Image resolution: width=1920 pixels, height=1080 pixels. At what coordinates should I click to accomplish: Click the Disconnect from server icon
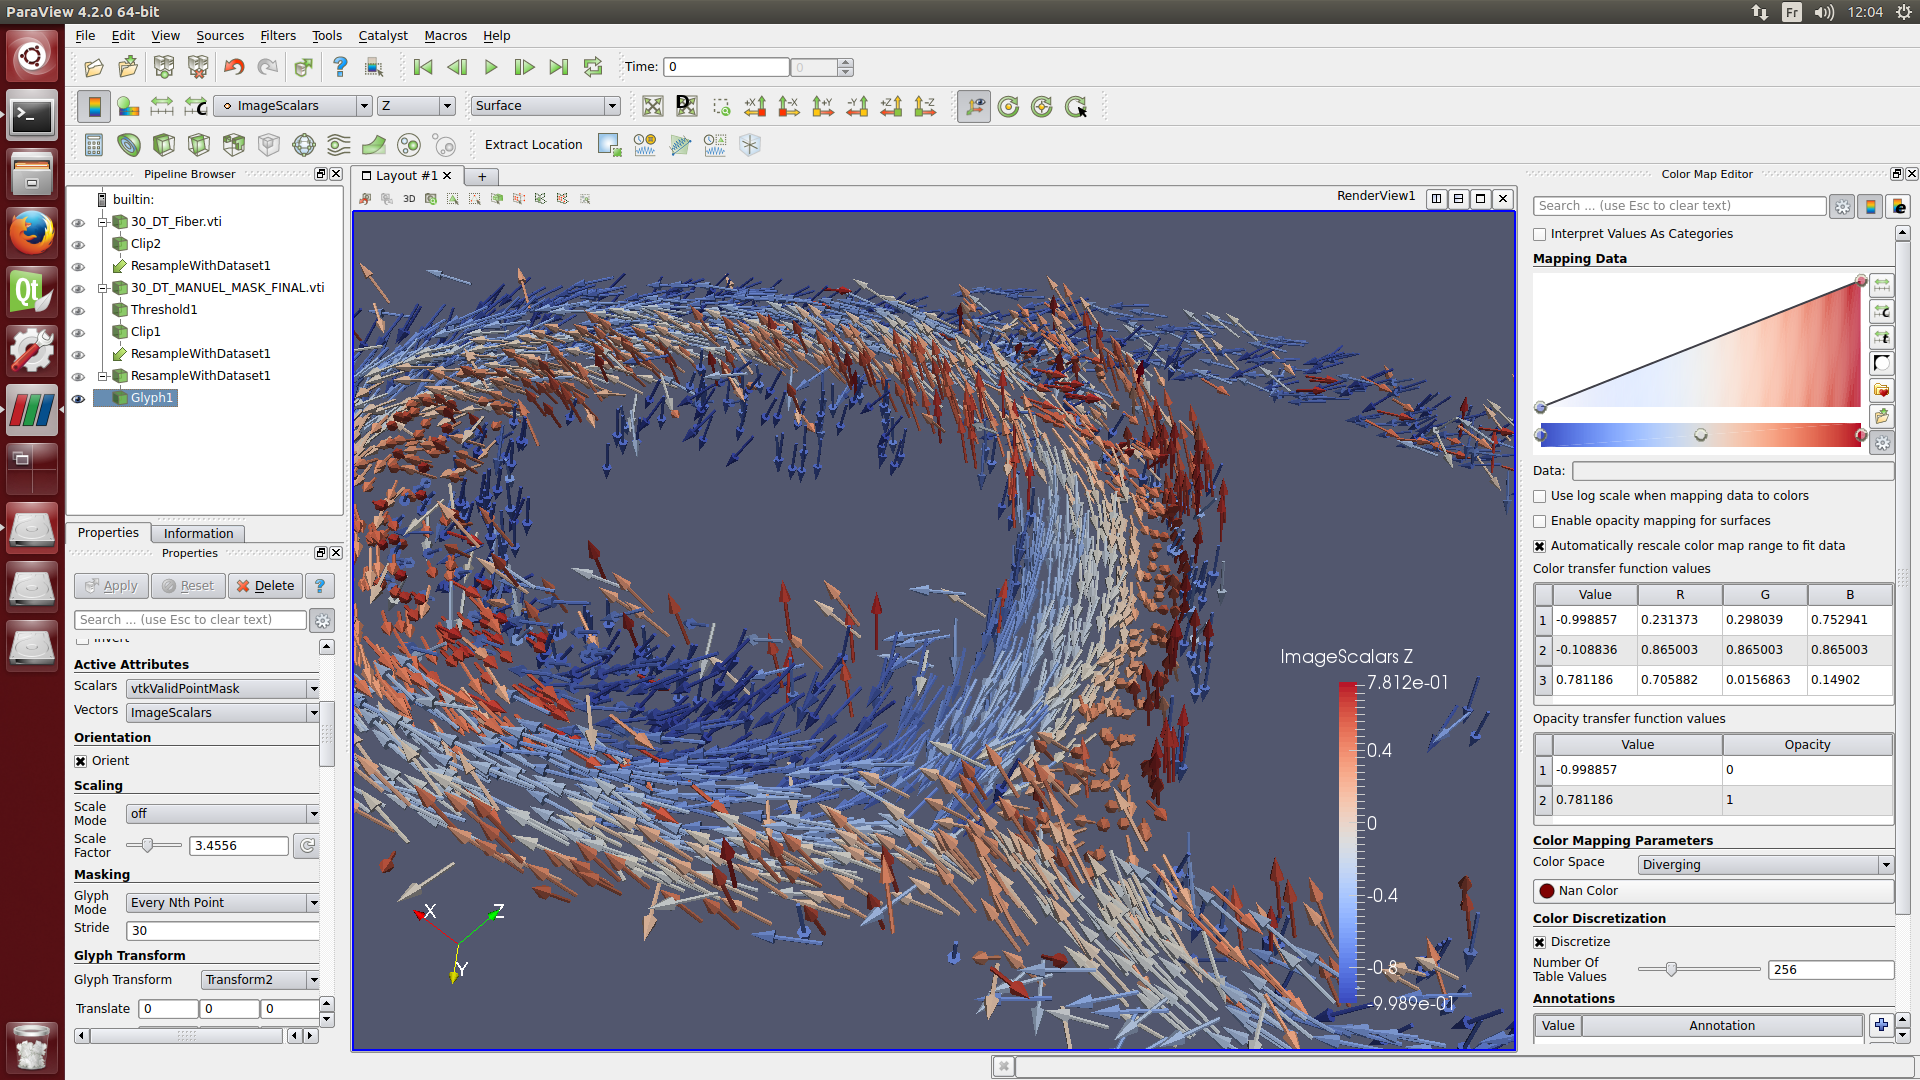[x=198, y=67]
